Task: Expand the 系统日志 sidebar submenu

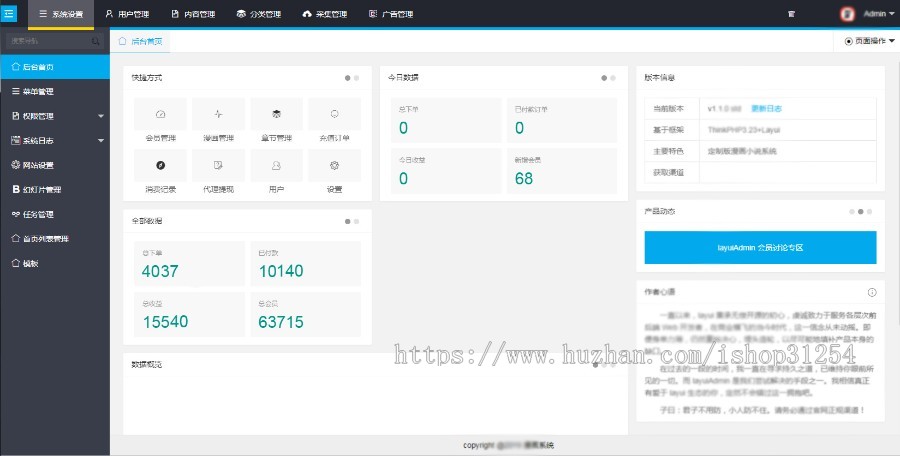Action: (55, 140)
